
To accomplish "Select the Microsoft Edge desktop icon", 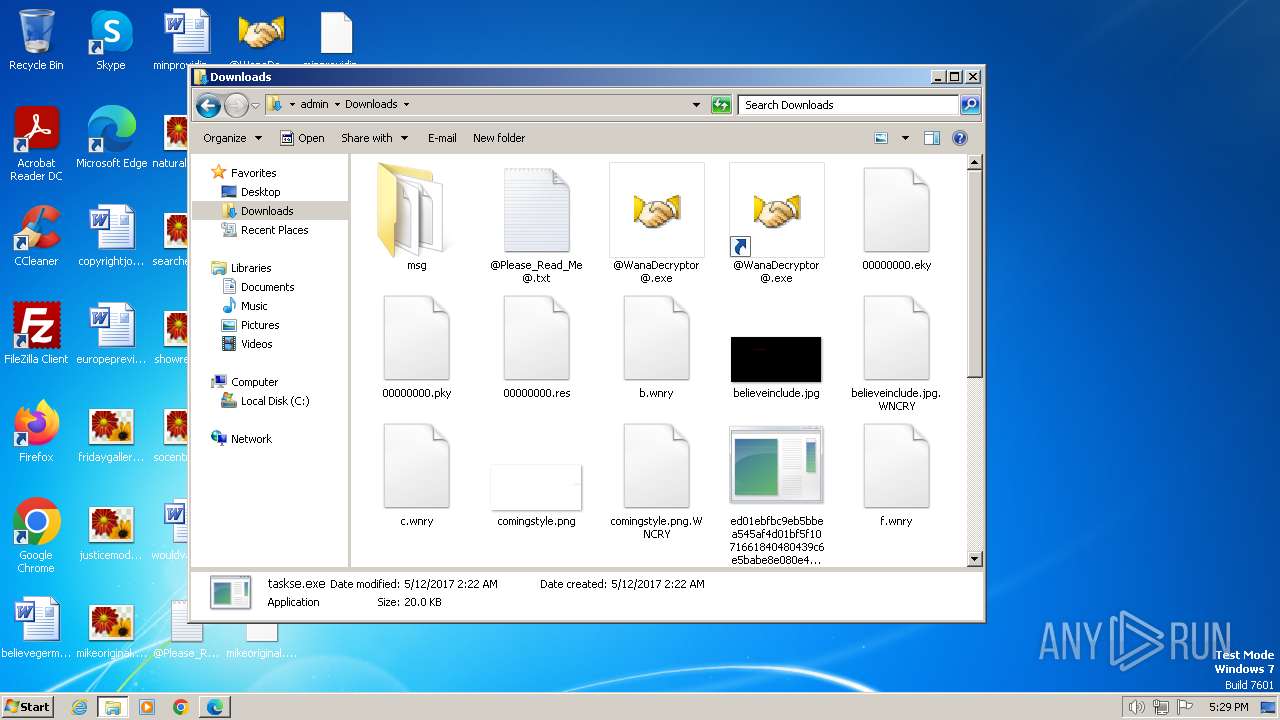I will pos(111,139).
